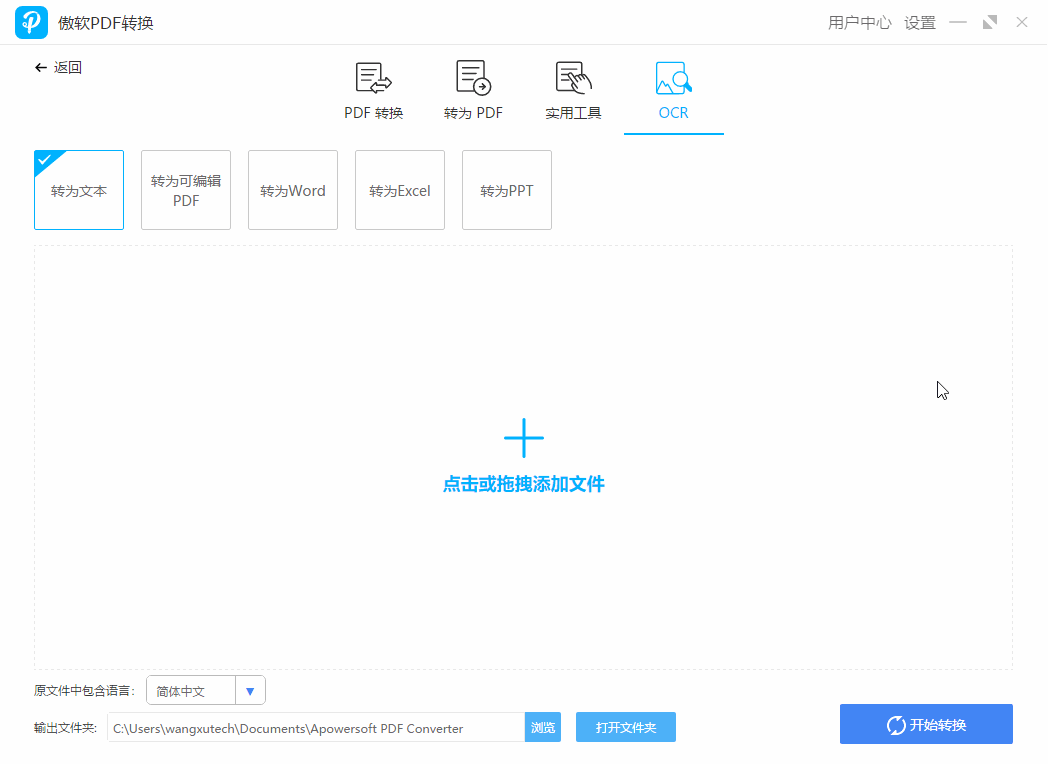The height and width of the screenshot is (764, 1048).
Task: Open 用户中心
Action: pyautogui.click(x=860, y=23)
